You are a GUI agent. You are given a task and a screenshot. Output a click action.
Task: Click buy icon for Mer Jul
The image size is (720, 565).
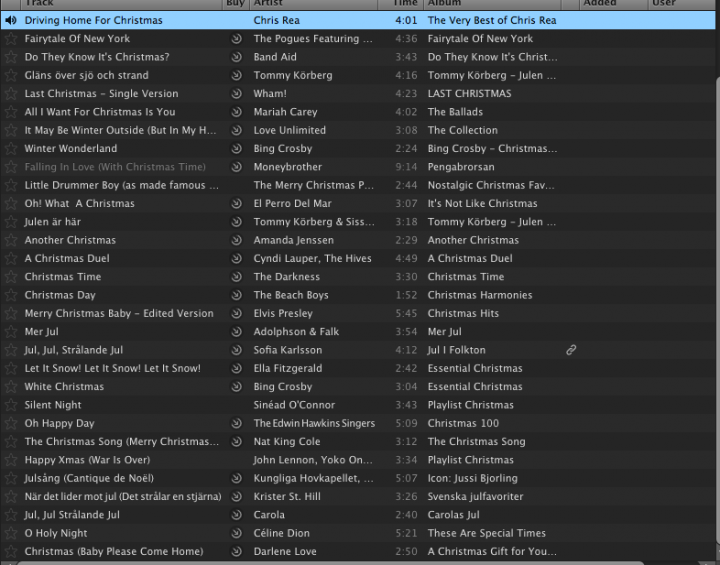(236, 332)
